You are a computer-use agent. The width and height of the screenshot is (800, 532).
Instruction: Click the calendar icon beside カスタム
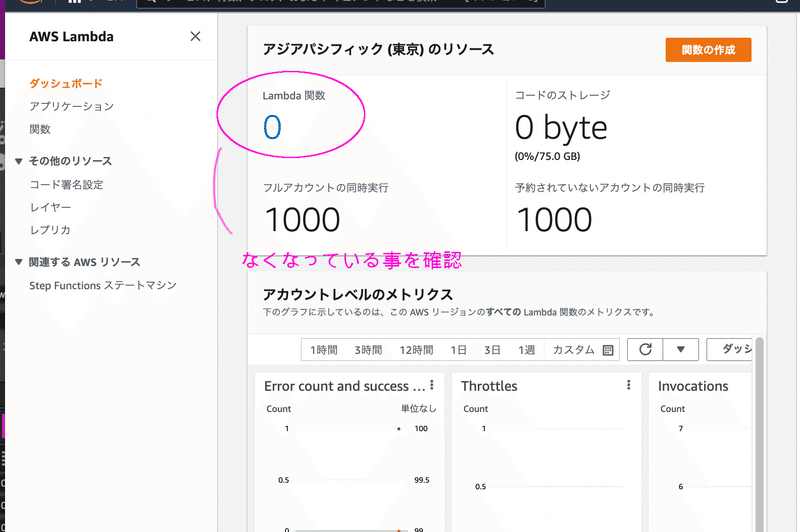click(x=608, y=350)
